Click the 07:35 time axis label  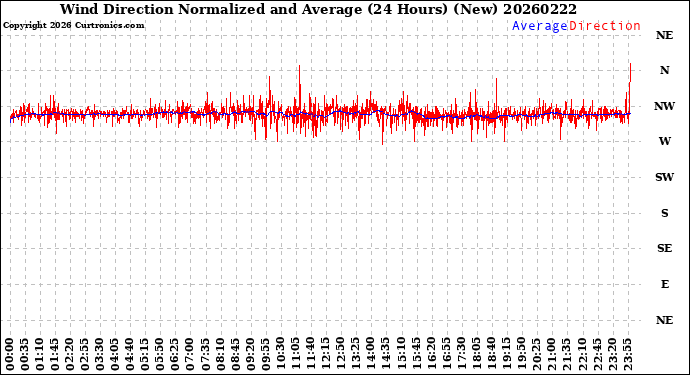tap(206, 354)
